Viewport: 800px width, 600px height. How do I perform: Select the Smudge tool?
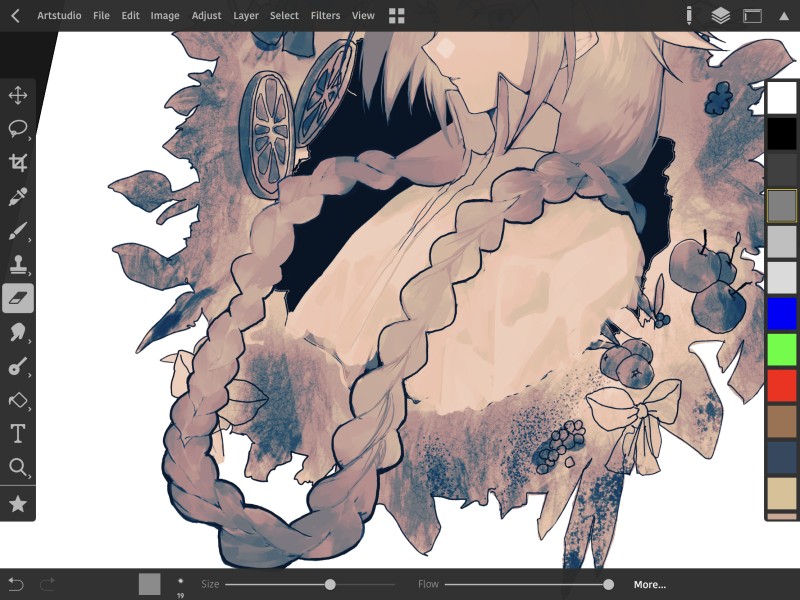tap(18, 332)
